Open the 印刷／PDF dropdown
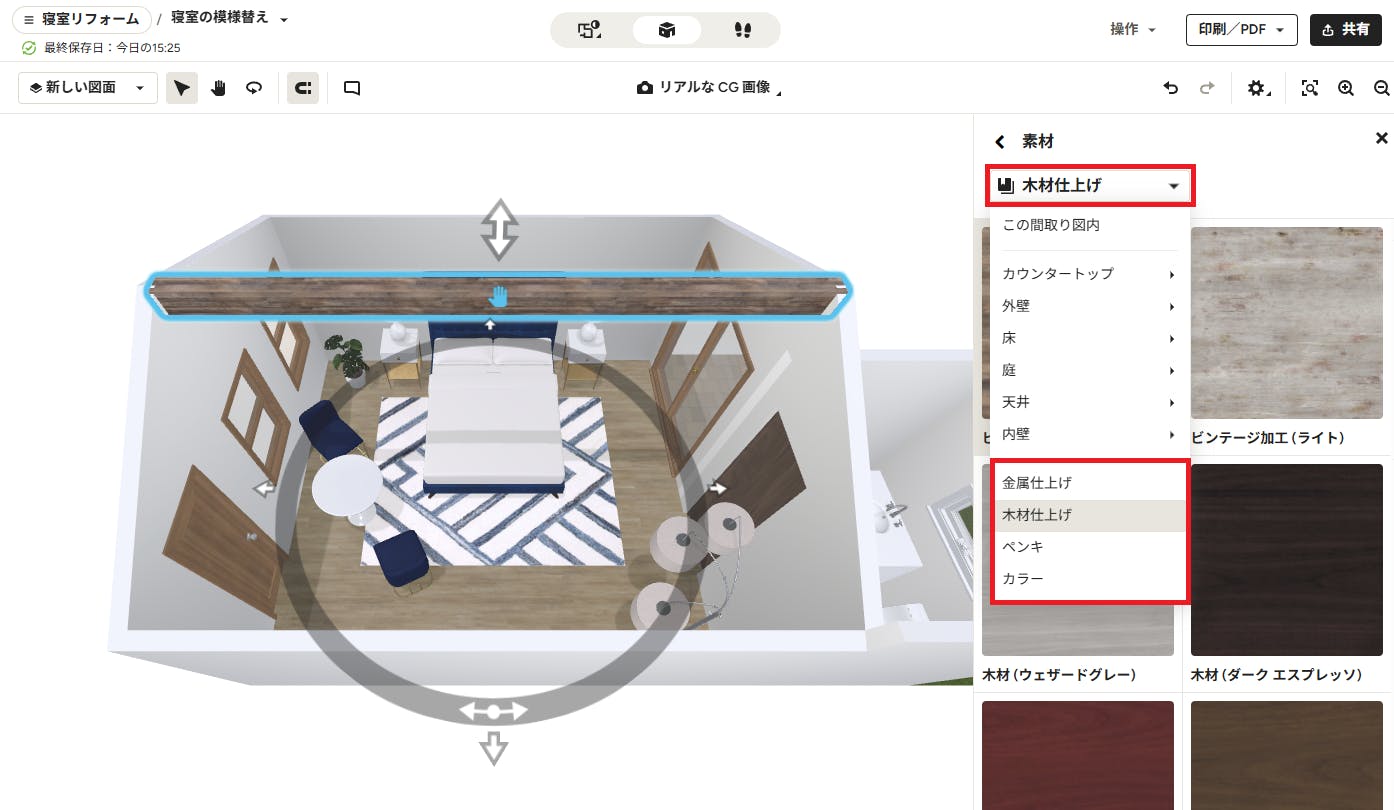1394x810 pixels. point(1241,30)
